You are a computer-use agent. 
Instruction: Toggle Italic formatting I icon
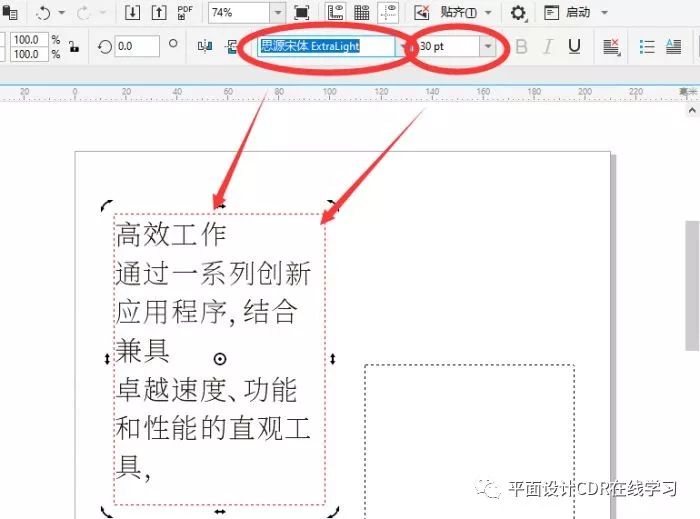pos(548,46)
